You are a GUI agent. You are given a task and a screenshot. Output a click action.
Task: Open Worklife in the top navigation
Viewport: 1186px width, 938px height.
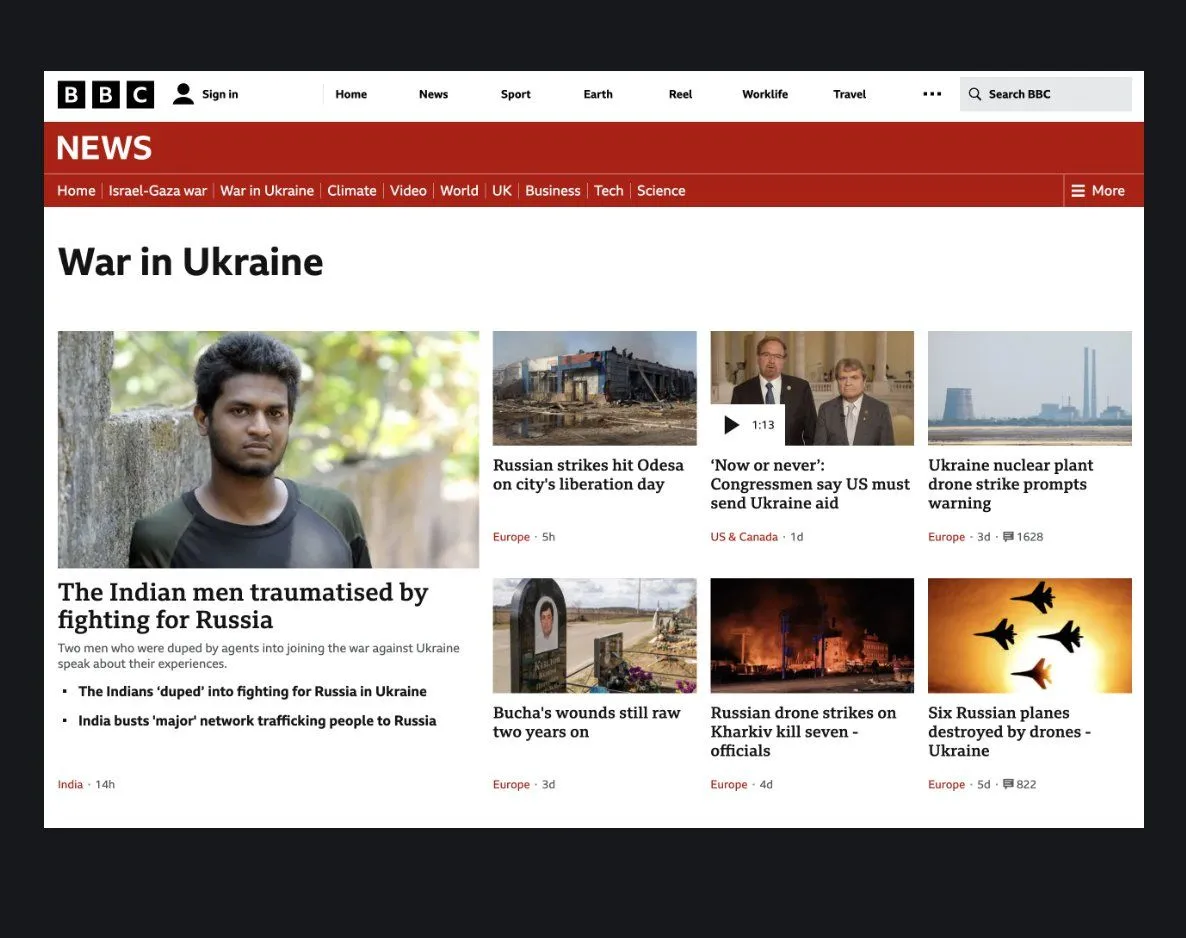(765, 94)
